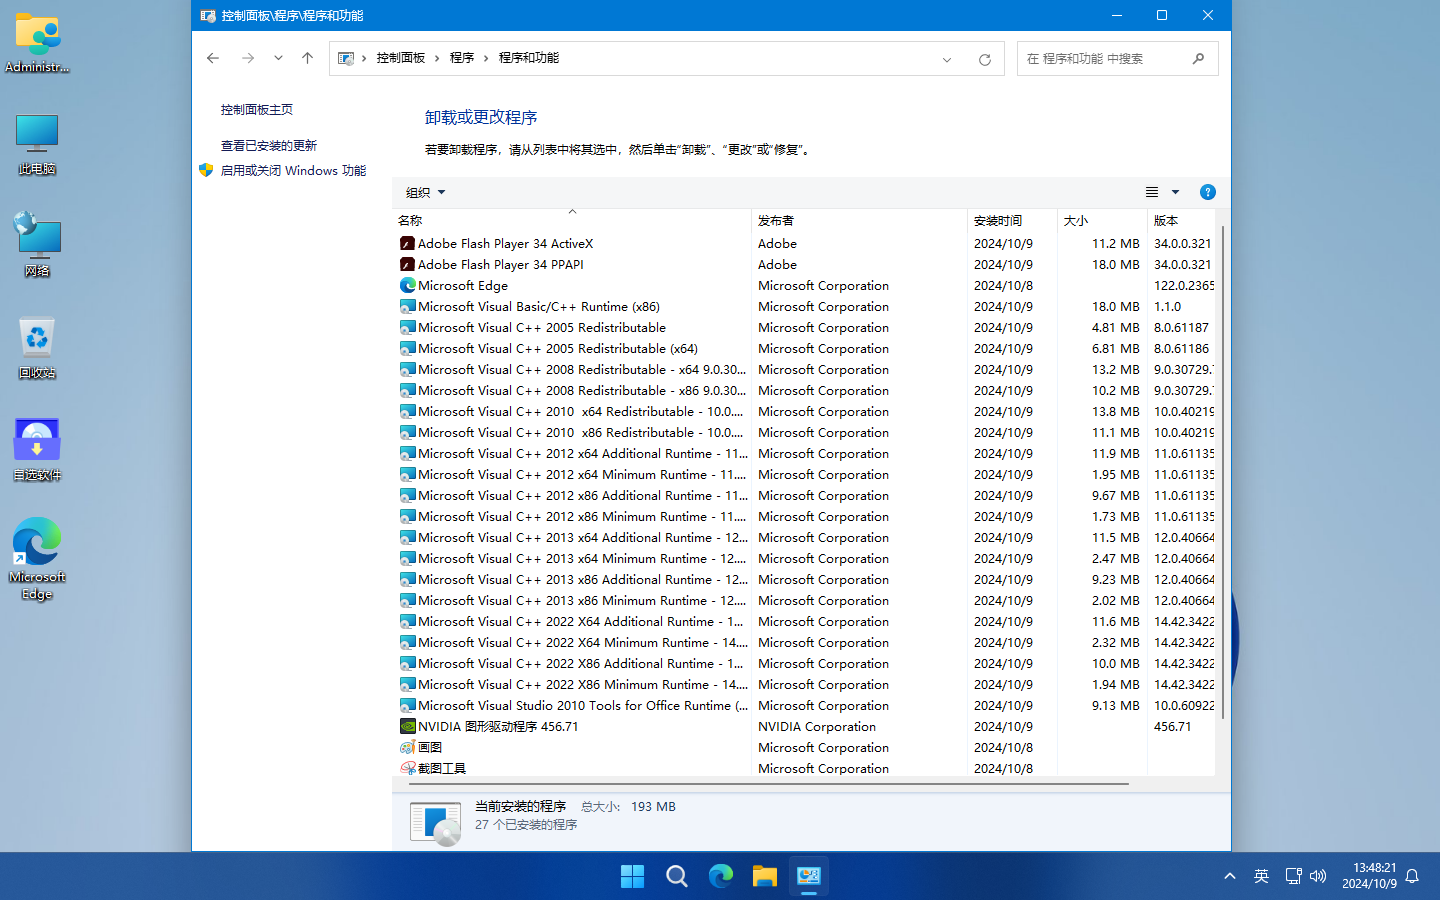The height and width of the screenshot is (900, 1440).
Task: Click 画图 program icon
Action: pos(407,747)
